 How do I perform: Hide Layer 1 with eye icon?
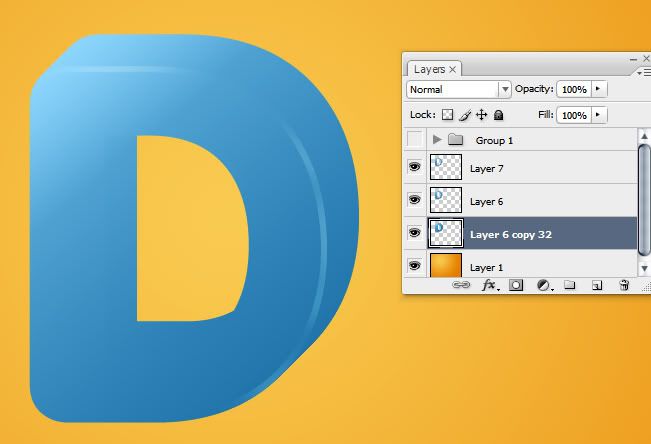(414, 265)
